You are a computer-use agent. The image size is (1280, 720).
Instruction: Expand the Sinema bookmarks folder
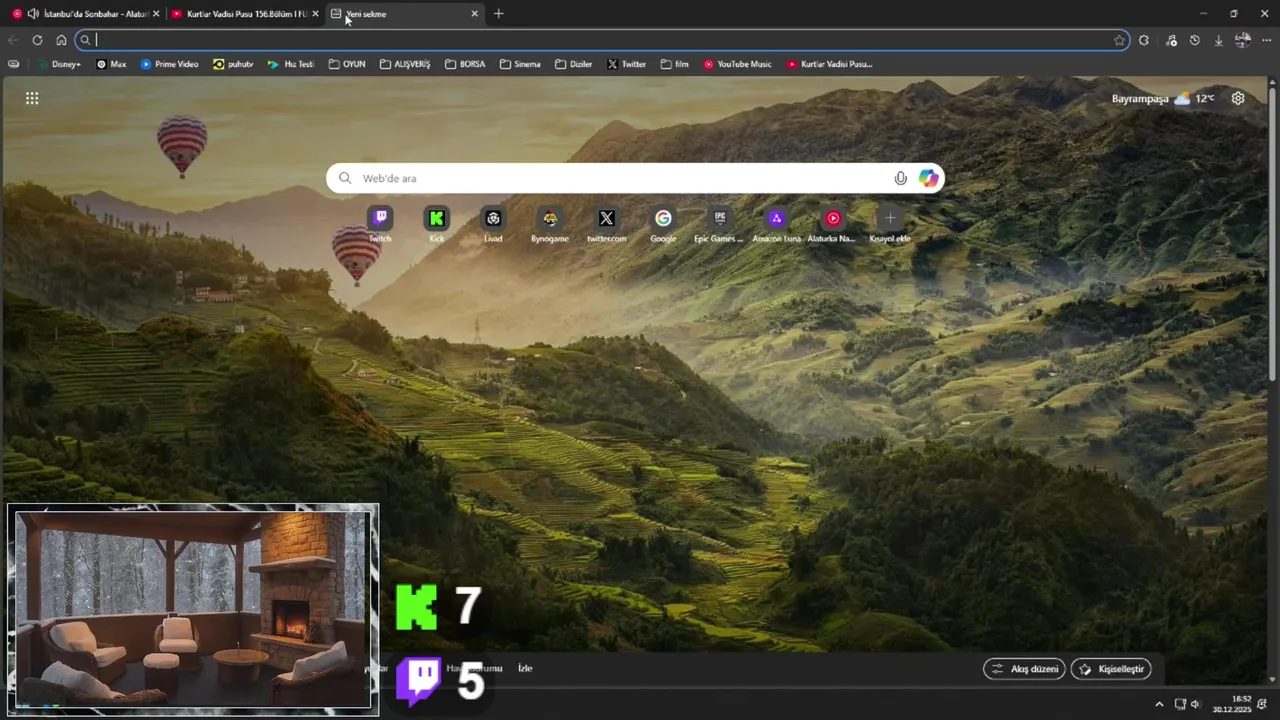click(x=520, y=64)
